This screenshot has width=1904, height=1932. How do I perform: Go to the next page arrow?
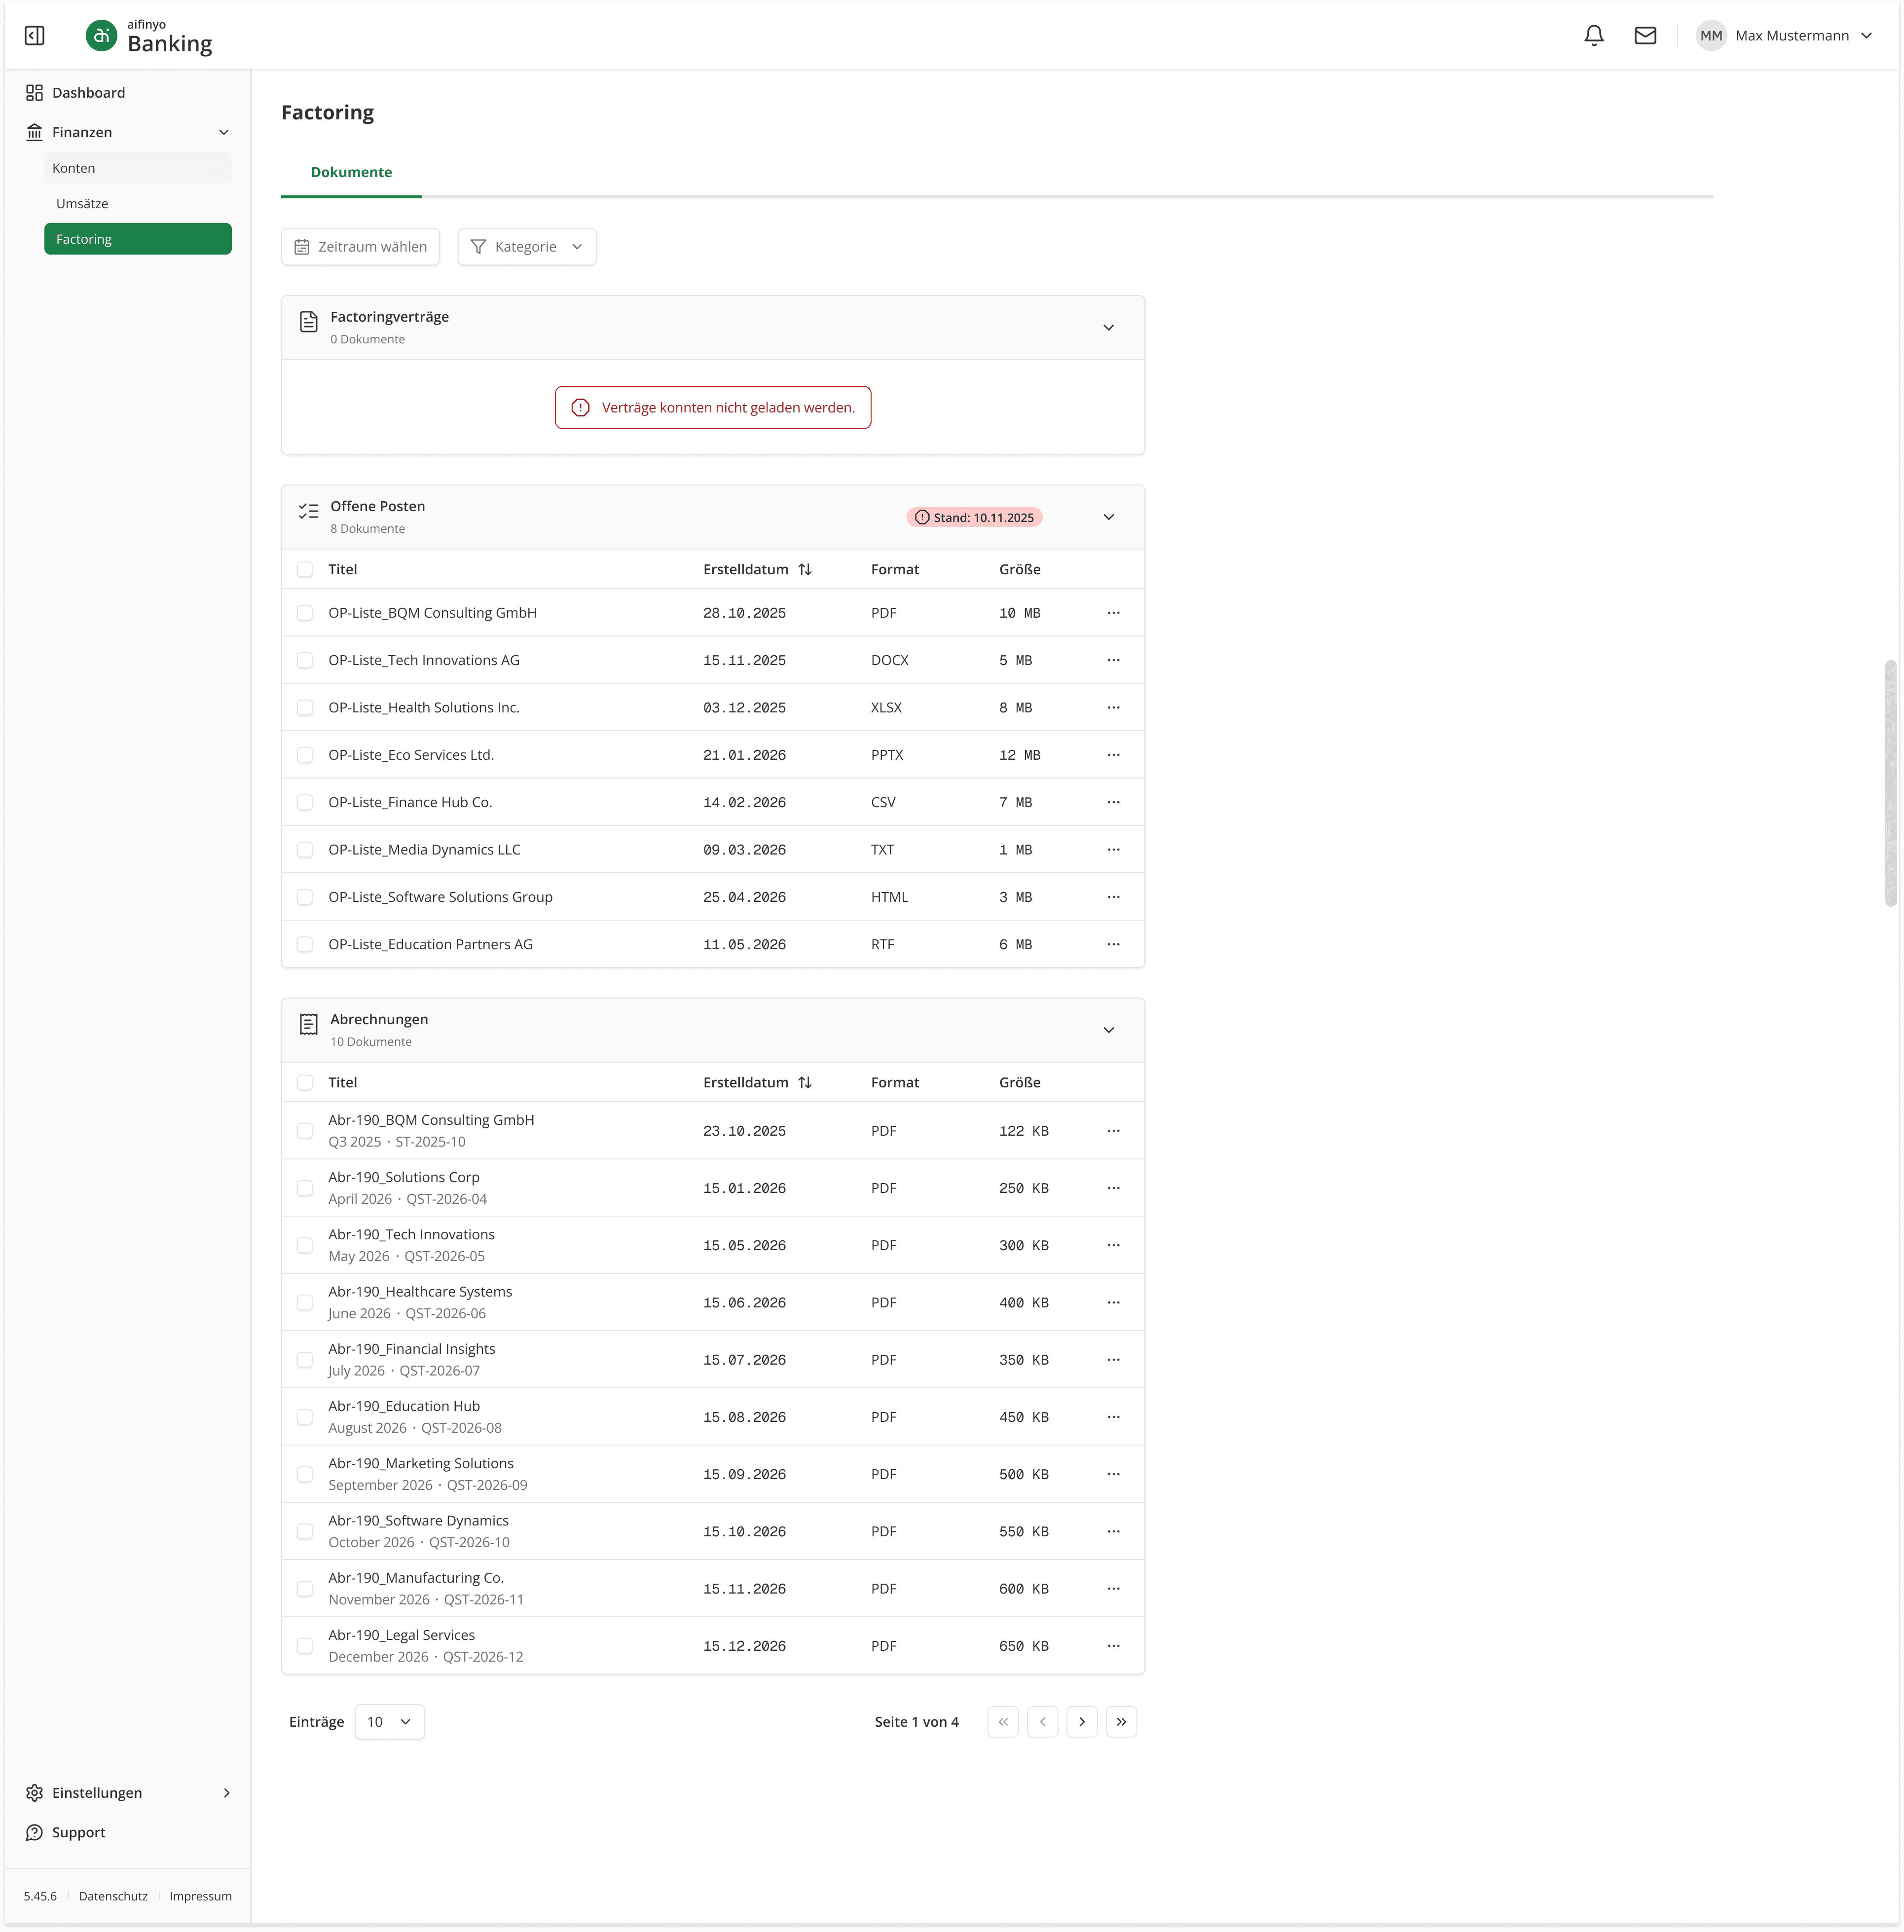click(x=1082, y=1722)
